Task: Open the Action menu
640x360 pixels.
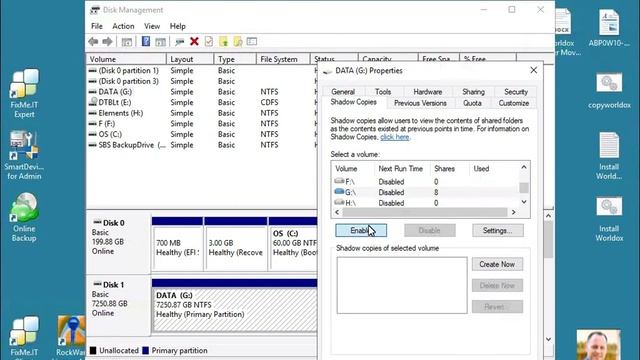Action: (123, 26)
